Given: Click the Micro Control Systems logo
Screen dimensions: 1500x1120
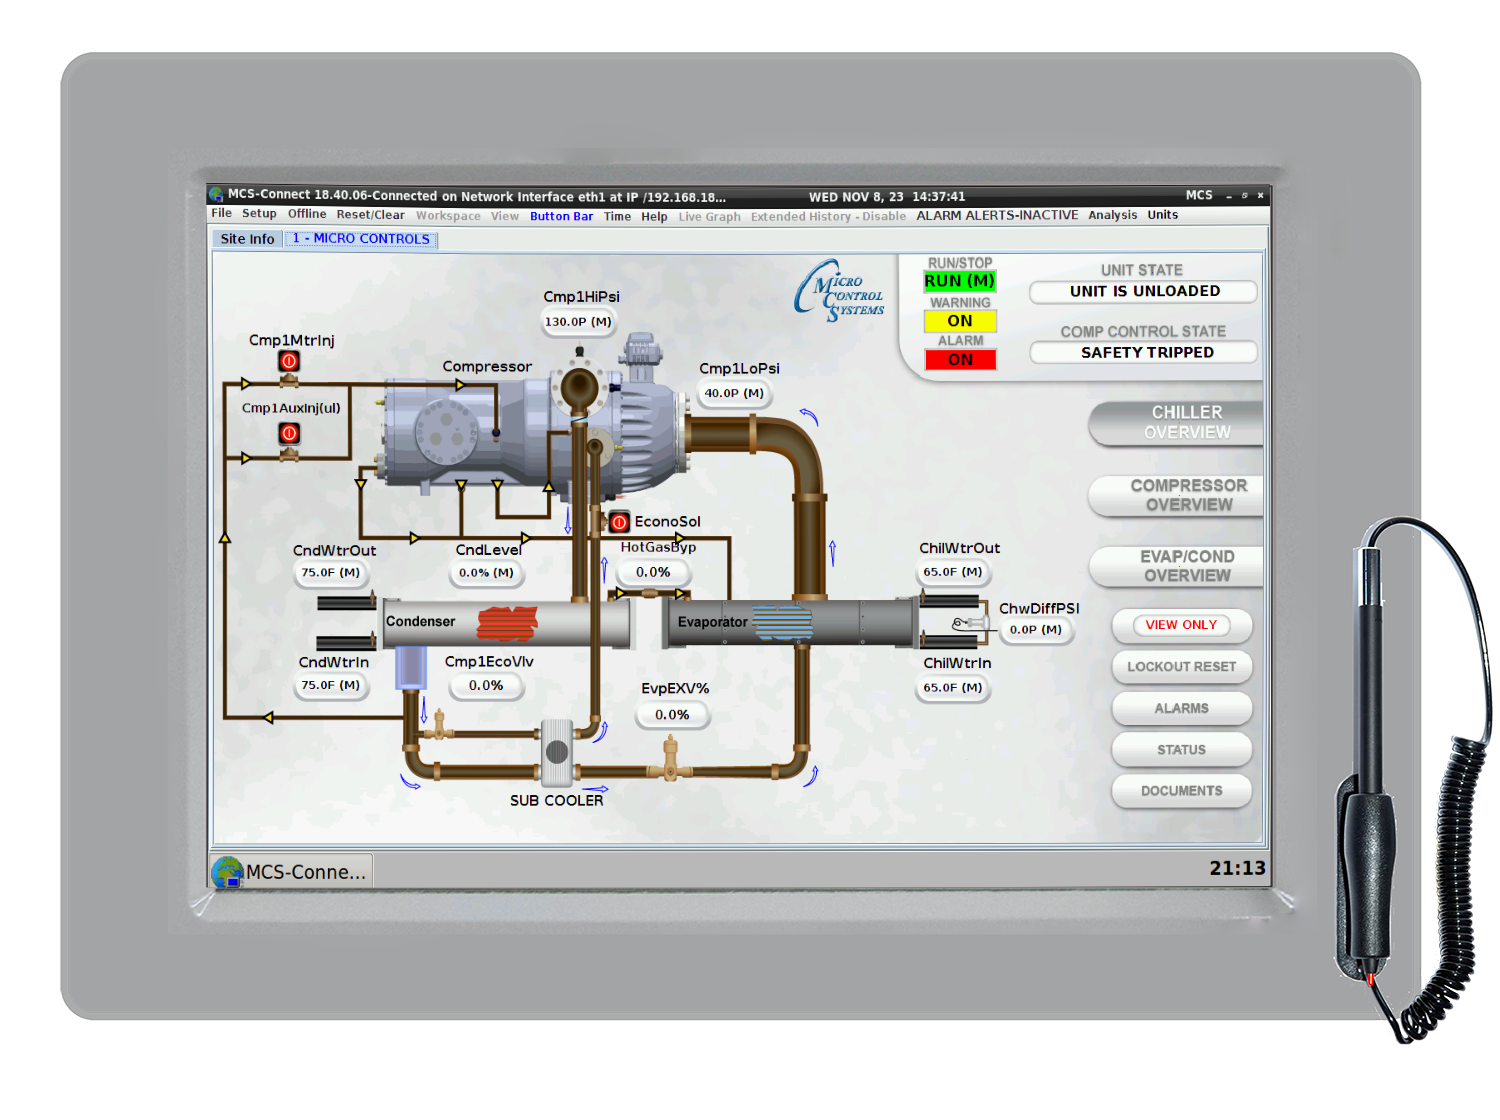Looking at the screenshot, I should coord(840,292).
